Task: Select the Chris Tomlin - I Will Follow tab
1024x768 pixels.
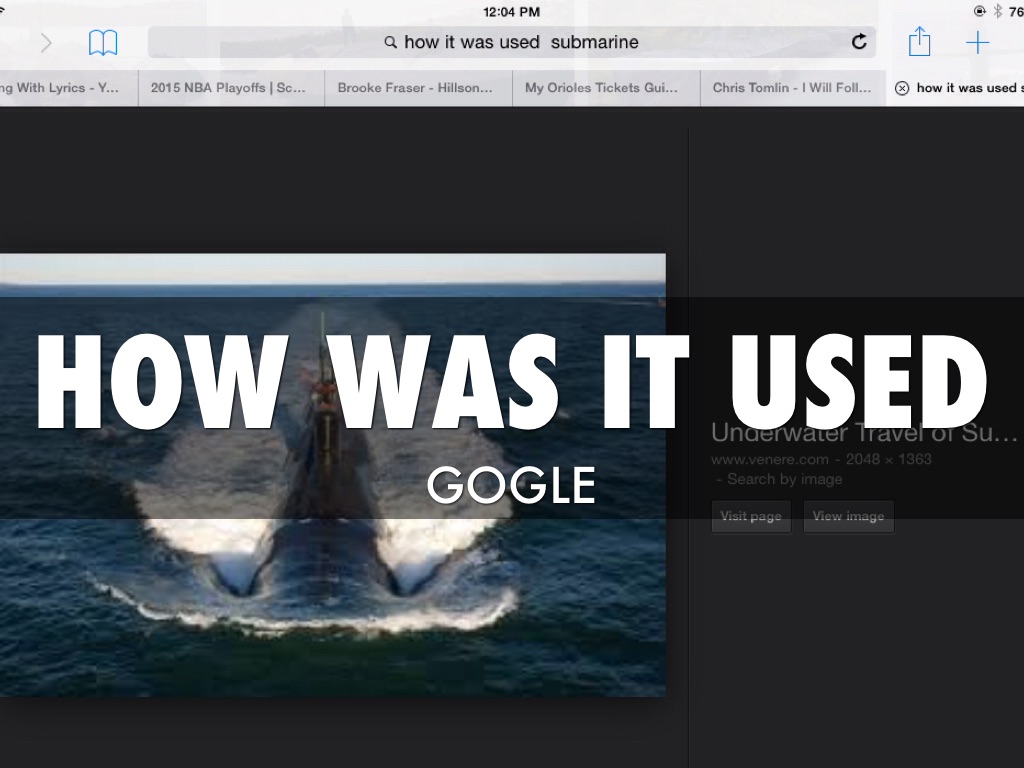Action: 792,88
